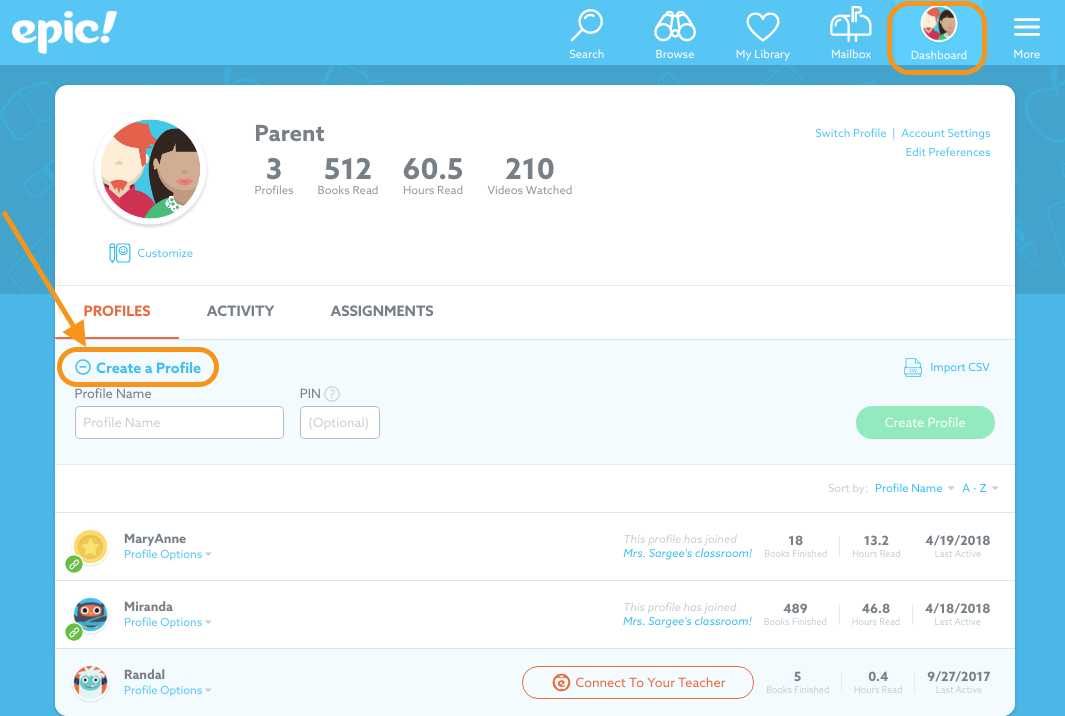Open Switch Profile link

click(x=850, y=133)
